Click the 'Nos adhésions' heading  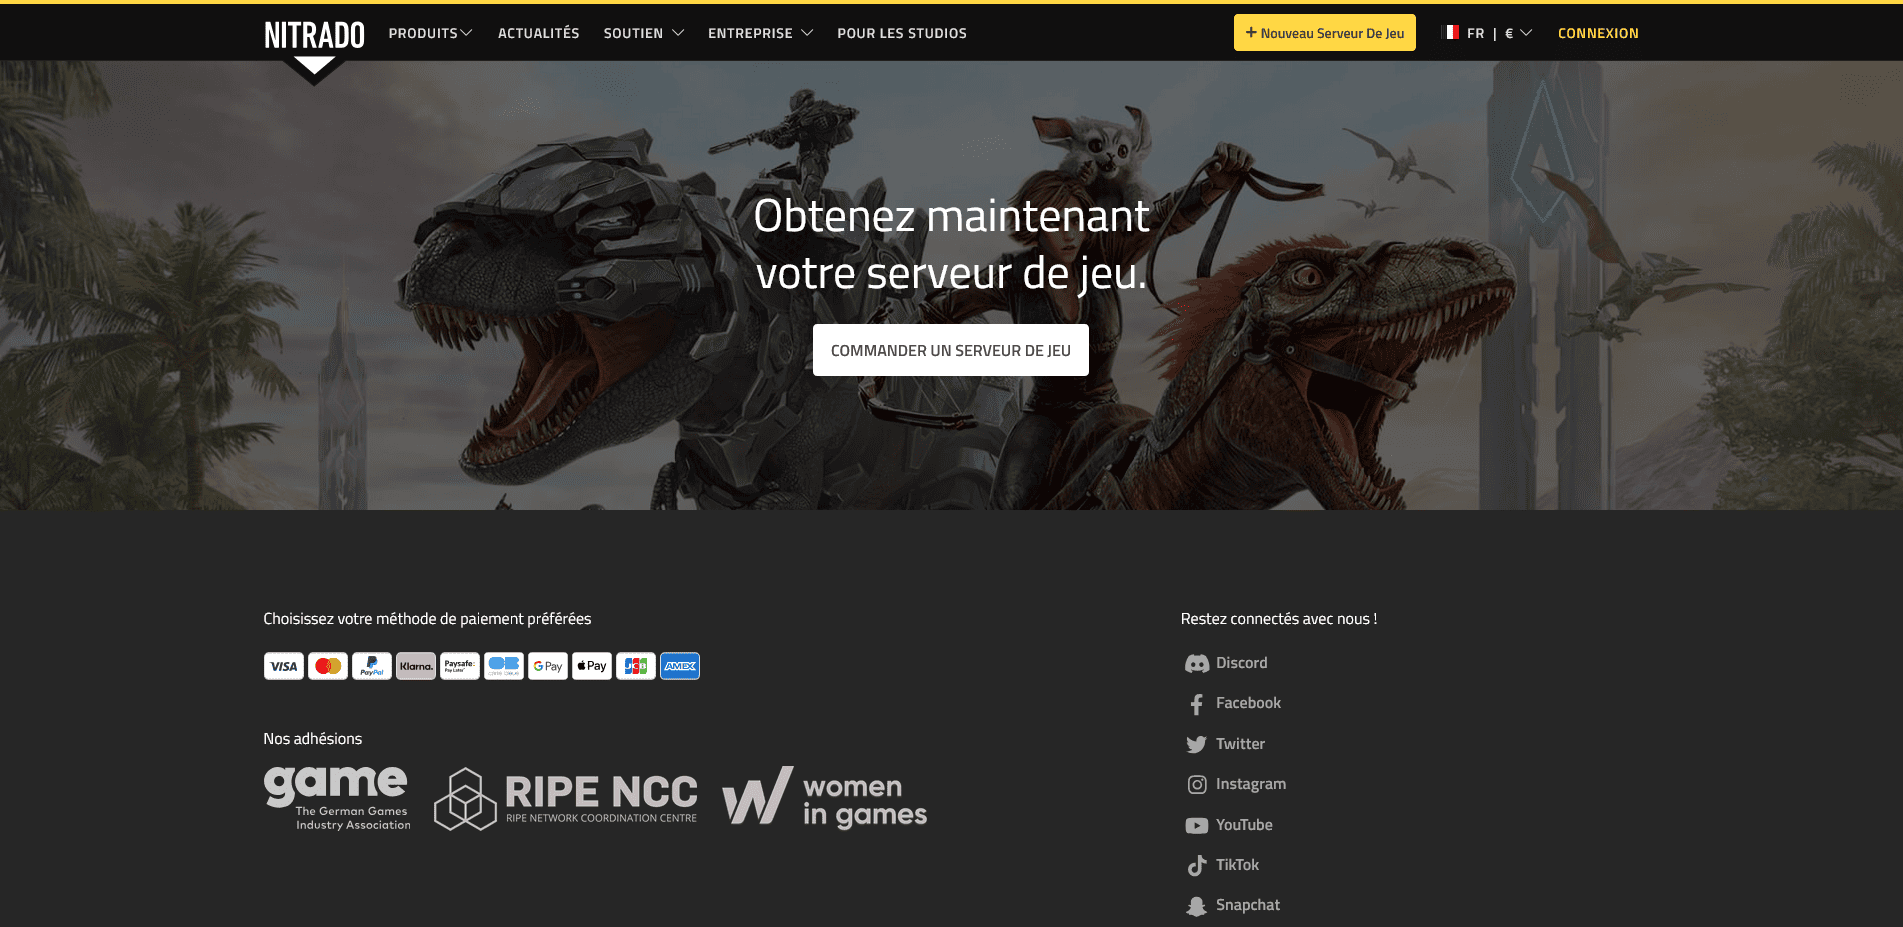pyautogui.click(x=313, y=739)
